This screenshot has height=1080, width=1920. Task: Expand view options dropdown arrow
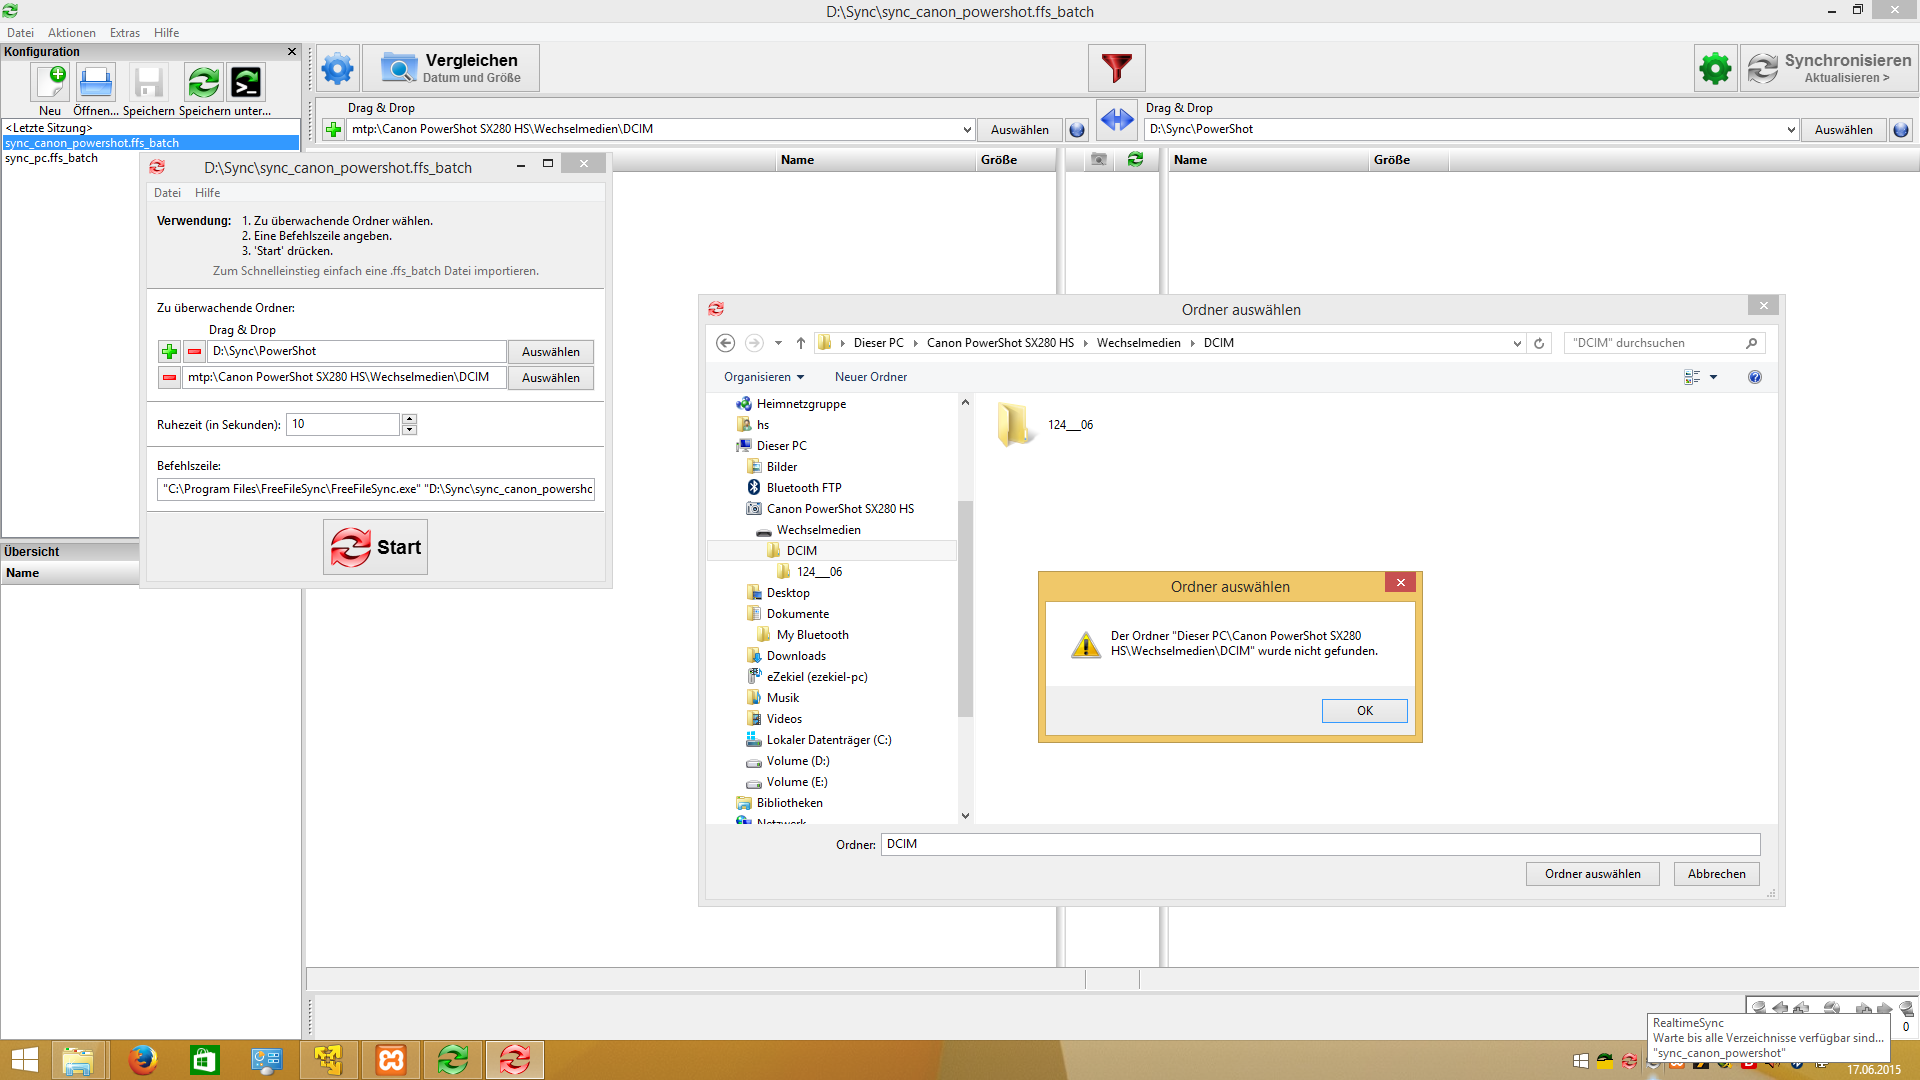pos(1713,377)
